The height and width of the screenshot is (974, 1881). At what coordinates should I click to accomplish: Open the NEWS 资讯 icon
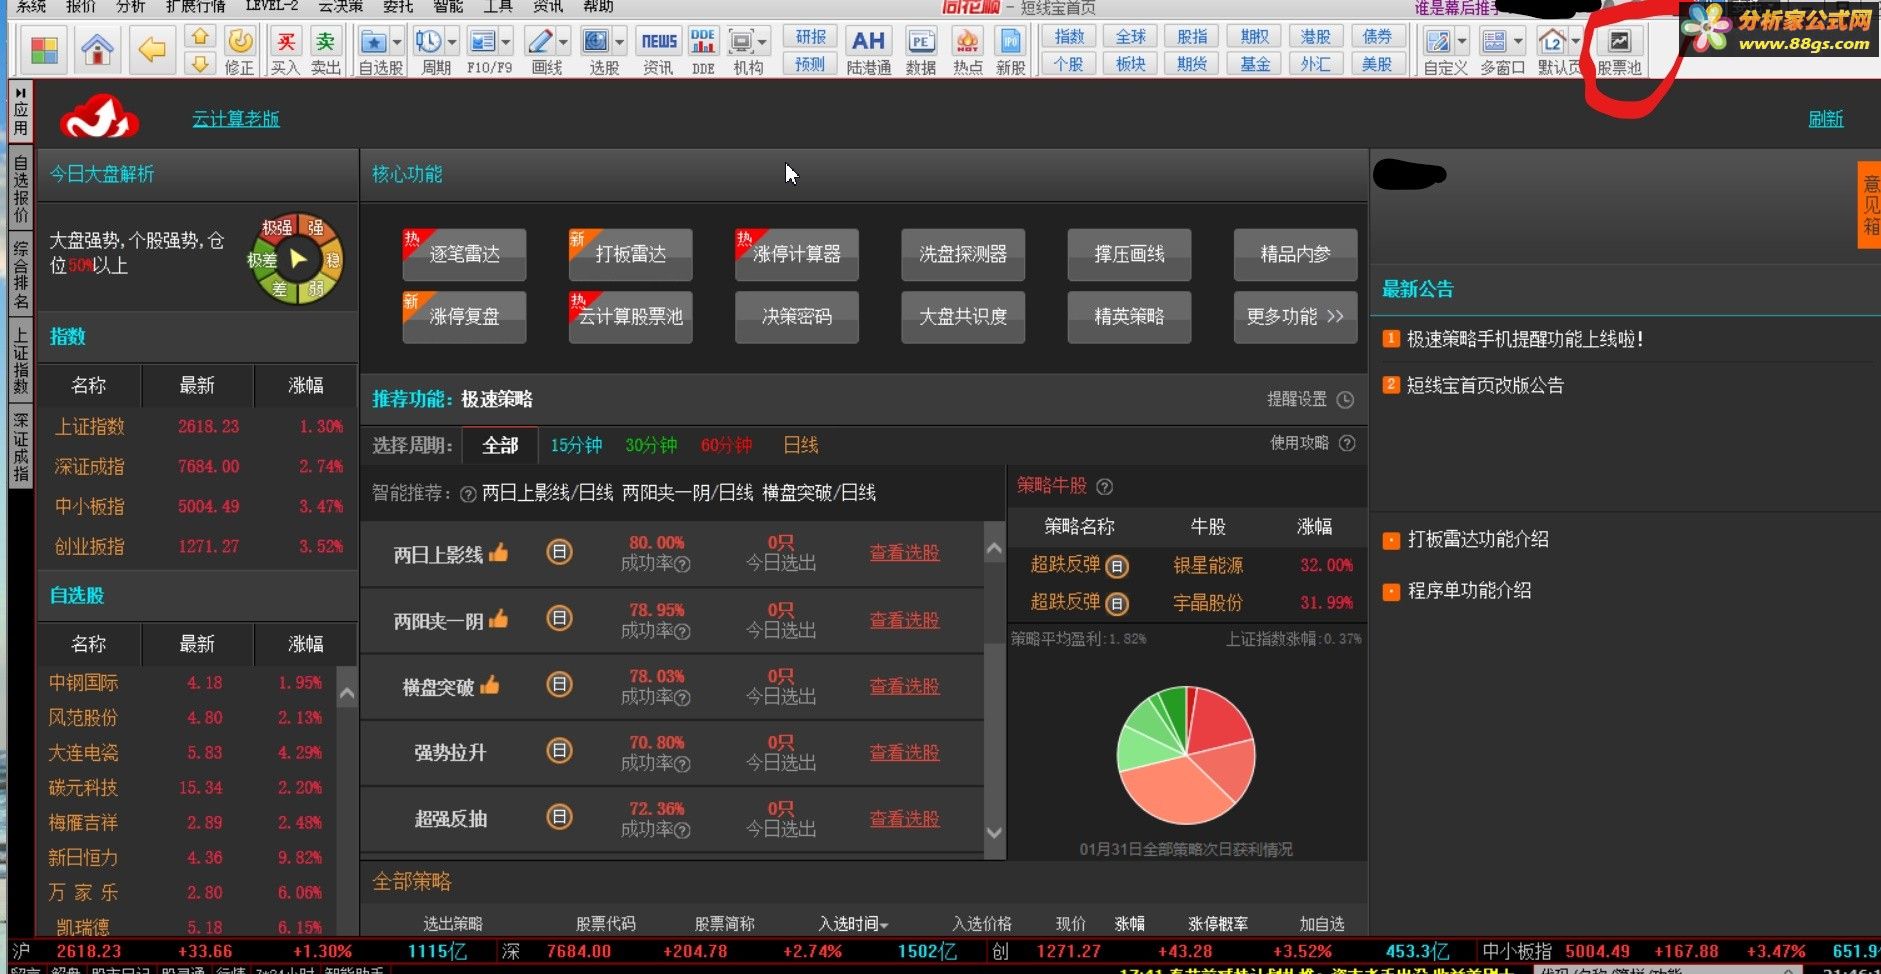coord(659,42)
